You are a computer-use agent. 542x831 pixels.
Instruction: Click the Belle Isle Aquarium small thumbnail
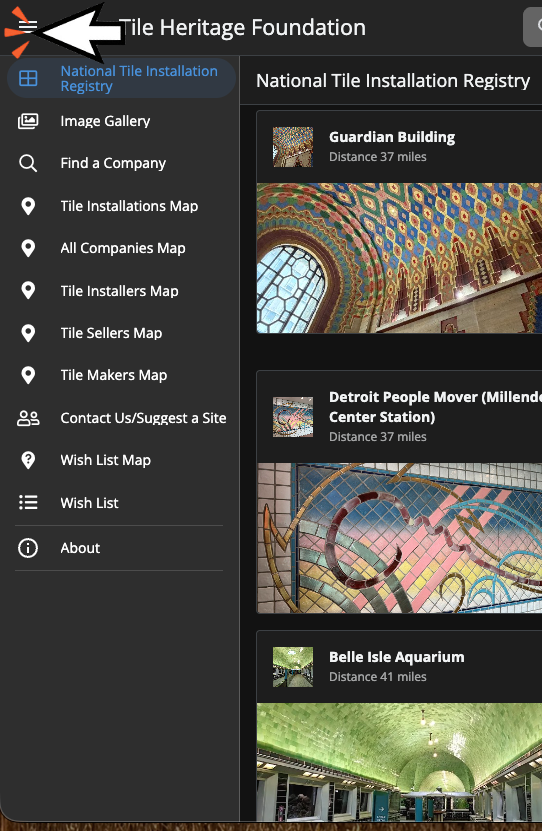[x=293, y=667]
